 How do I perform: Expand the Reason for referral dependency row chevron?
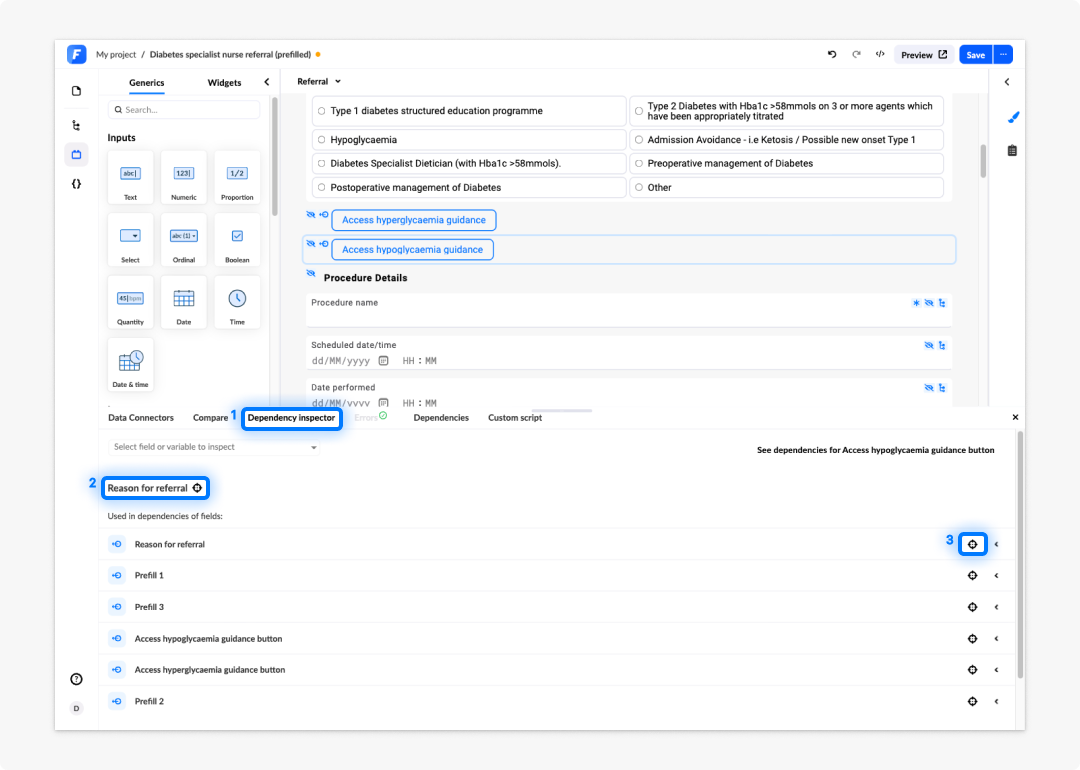(997, 545)
